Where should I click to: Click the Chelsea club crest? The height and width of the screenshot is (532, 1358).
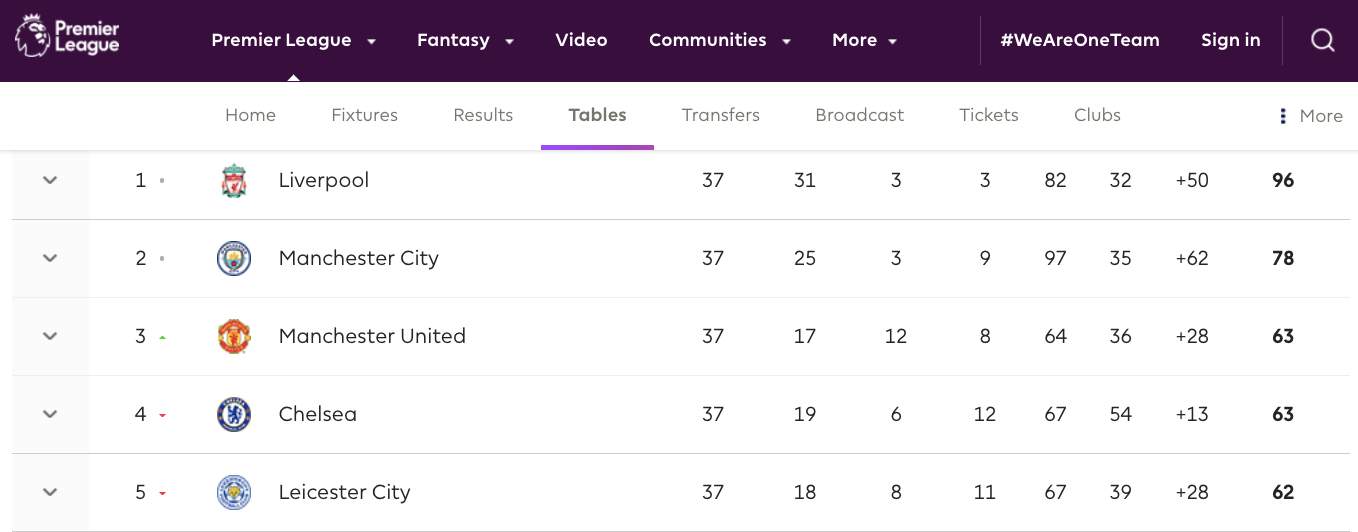234,415
